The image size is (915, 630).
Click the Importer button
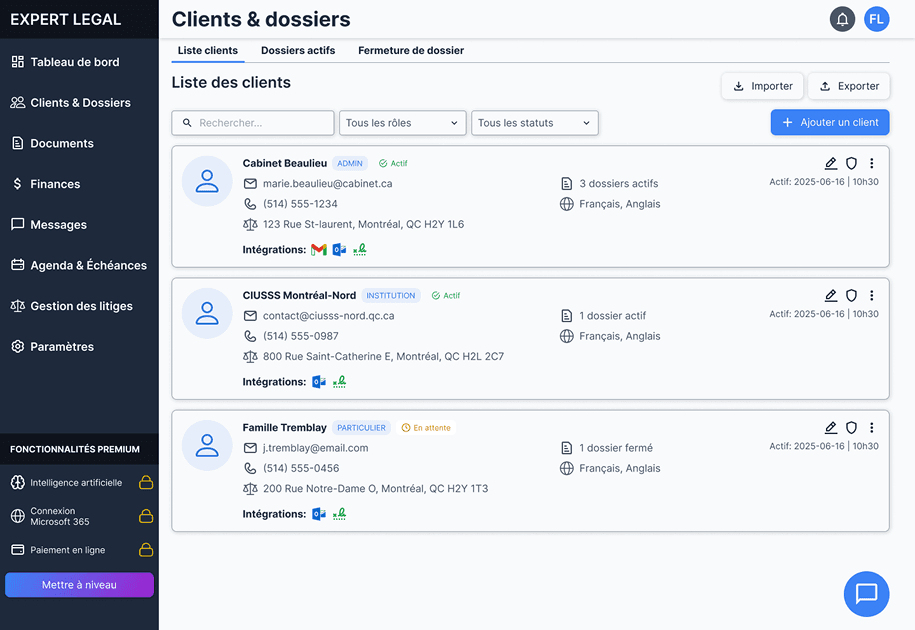pyautogui.click(x=762, y=86)
